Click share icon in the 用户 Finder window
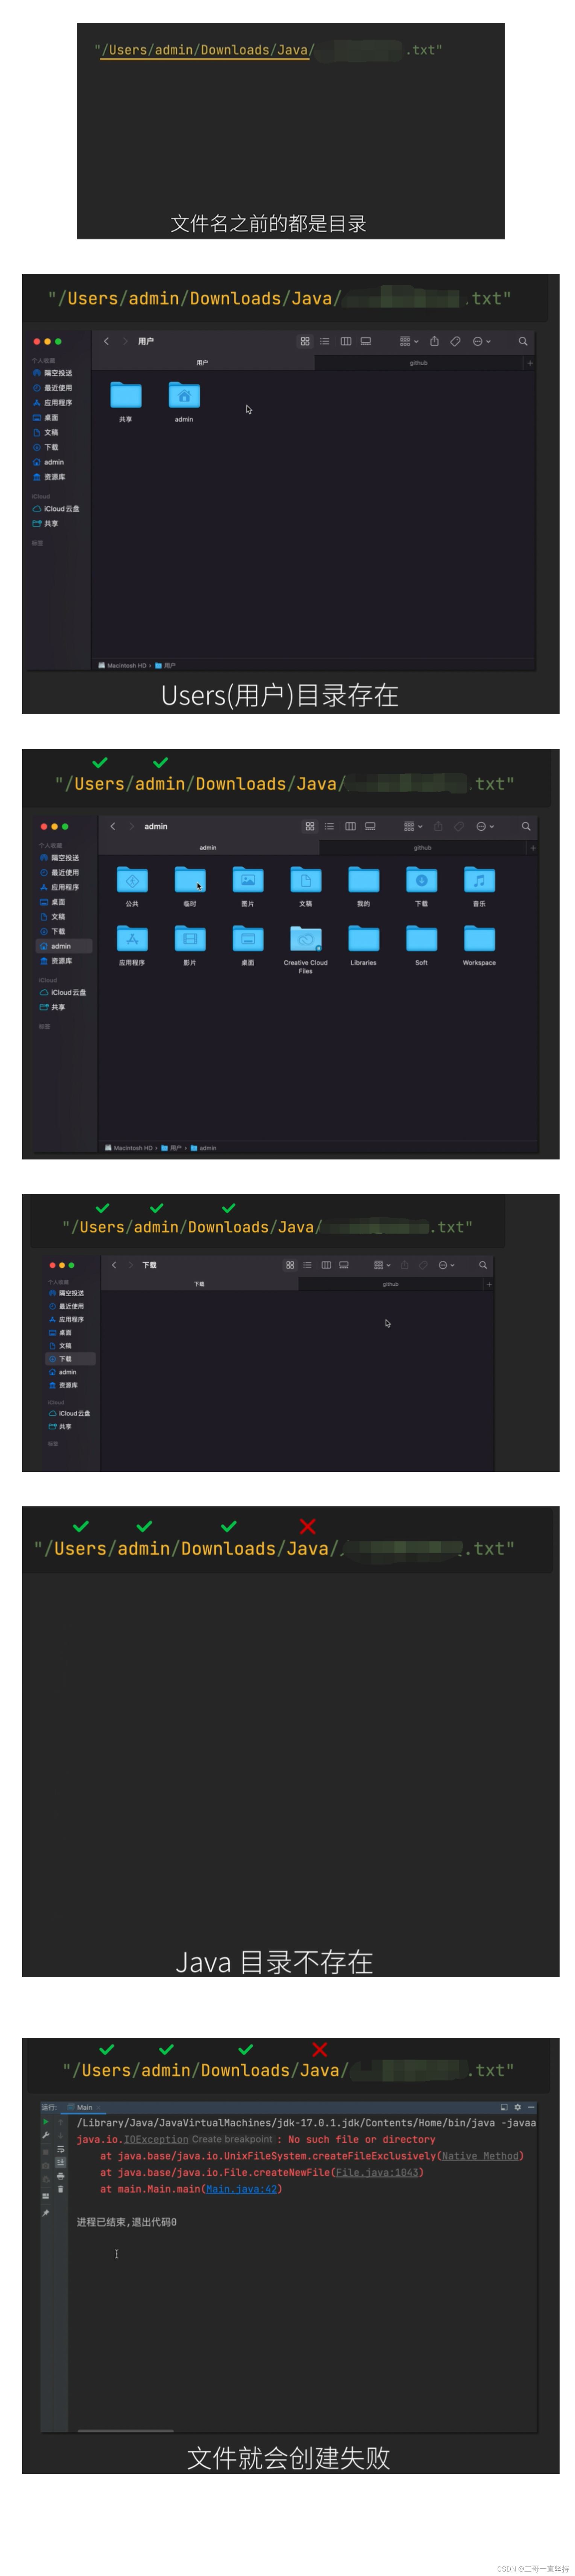Image resolution: width=575 pixels, height=2576 pixels. [x=434, y=341]
